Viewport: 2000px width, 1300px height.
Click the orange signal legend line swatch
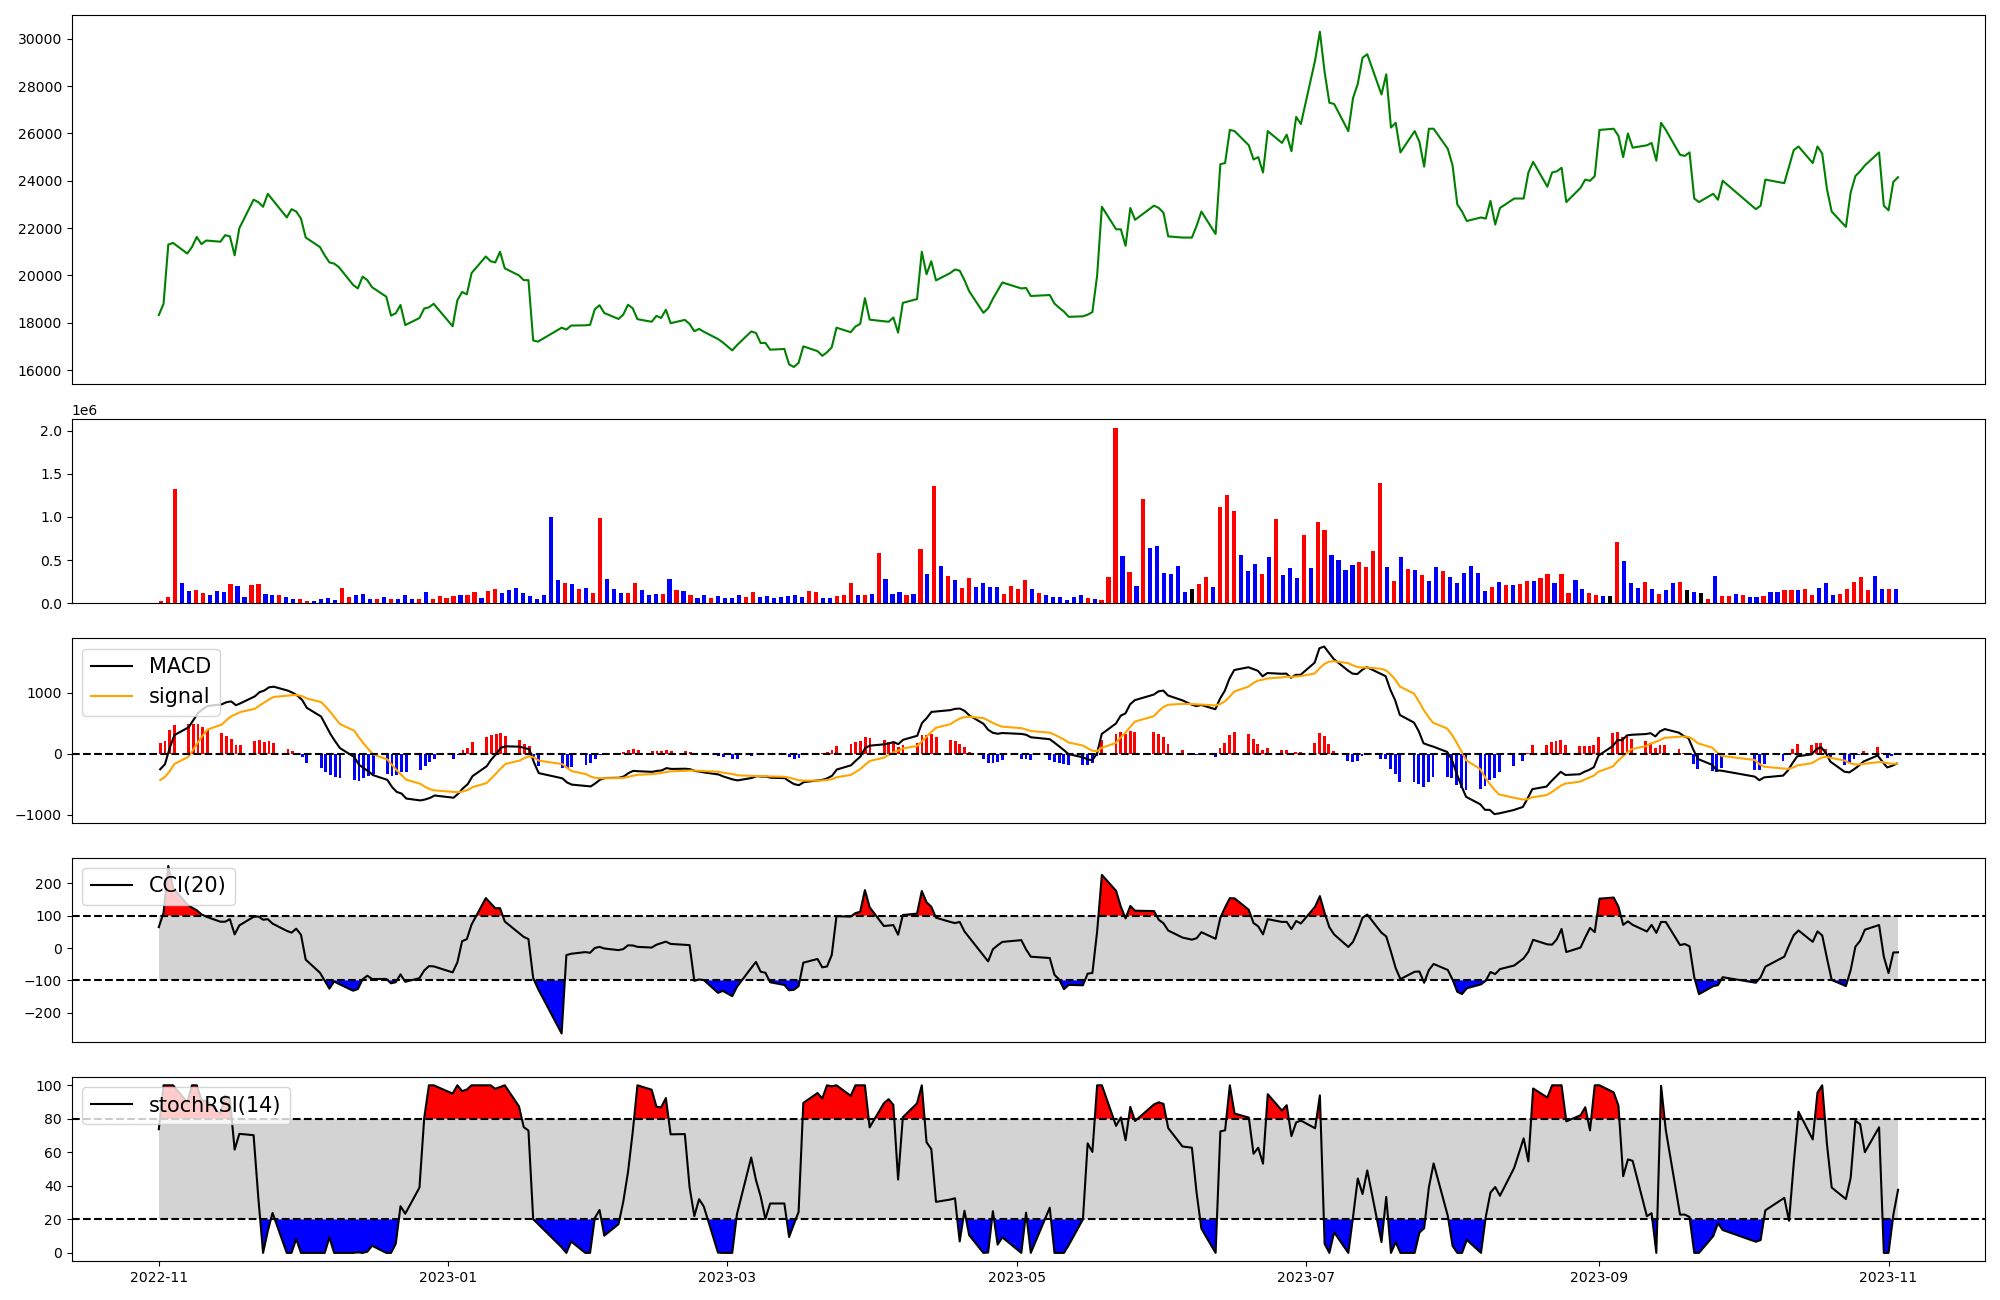coord(111,696)
